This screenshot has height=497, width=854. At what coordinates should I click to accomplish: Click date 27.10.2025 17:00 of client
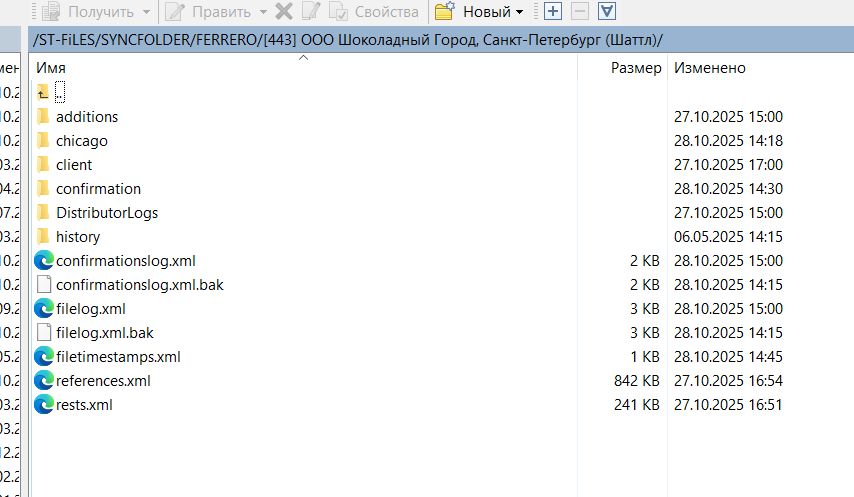[x=728, y=165]
